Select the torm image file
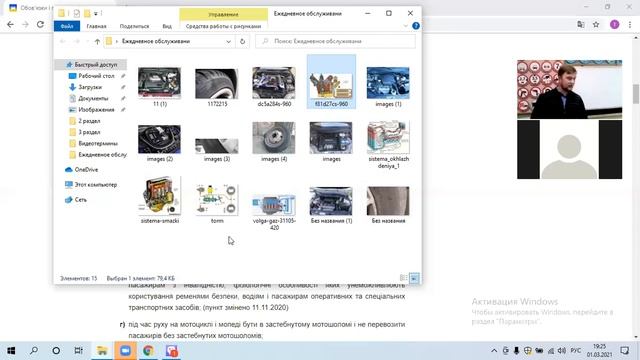The height and width of the screenshot is (360, 640). pos(217,203)
